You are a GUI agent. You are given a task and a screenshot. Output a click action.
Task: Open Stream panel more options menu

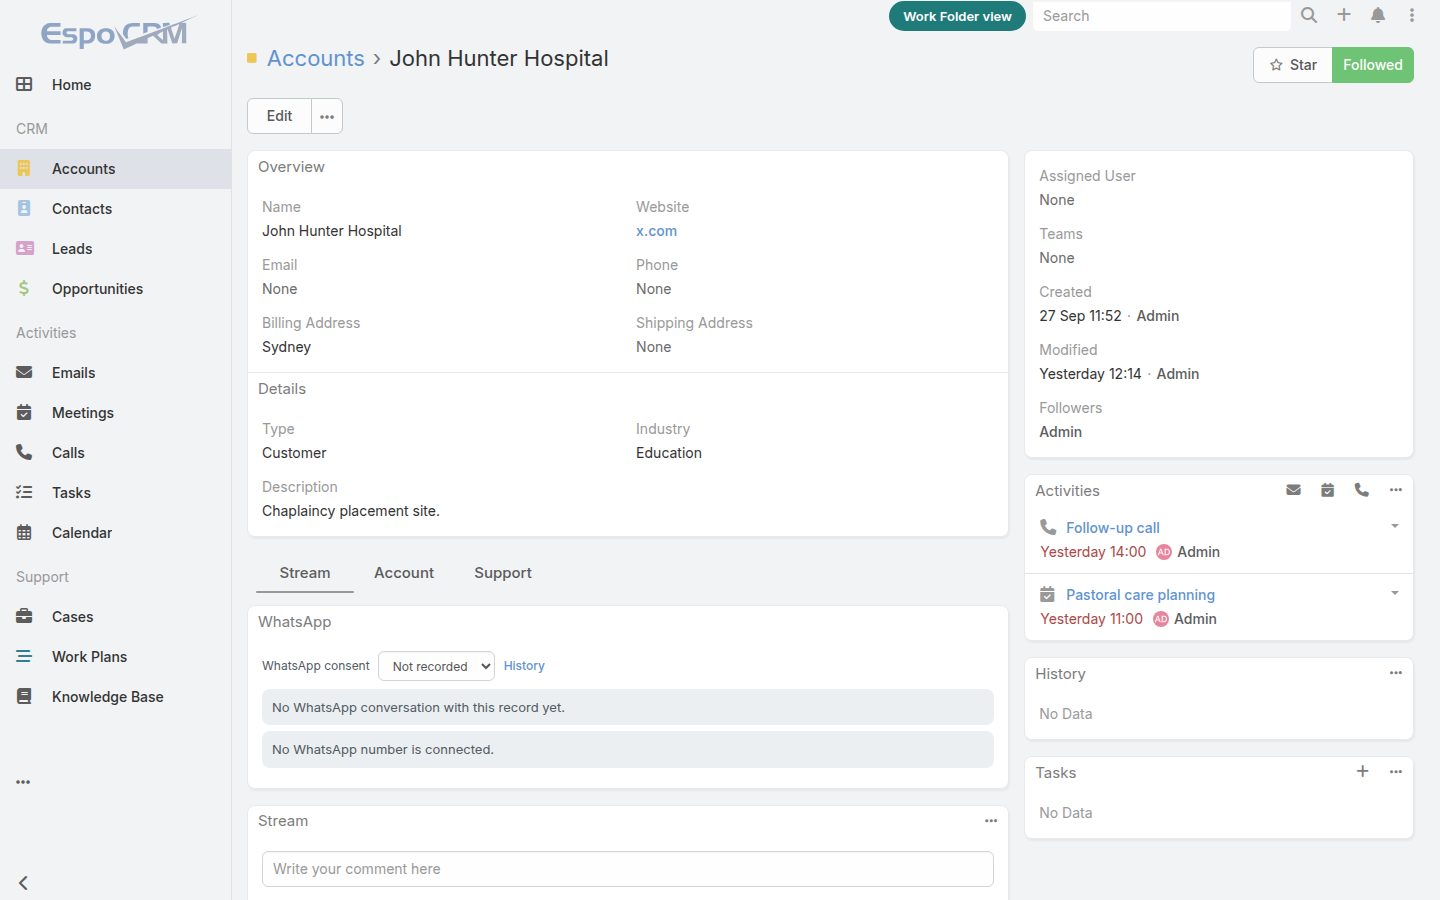pyautogui.click(x=991, y=821)
